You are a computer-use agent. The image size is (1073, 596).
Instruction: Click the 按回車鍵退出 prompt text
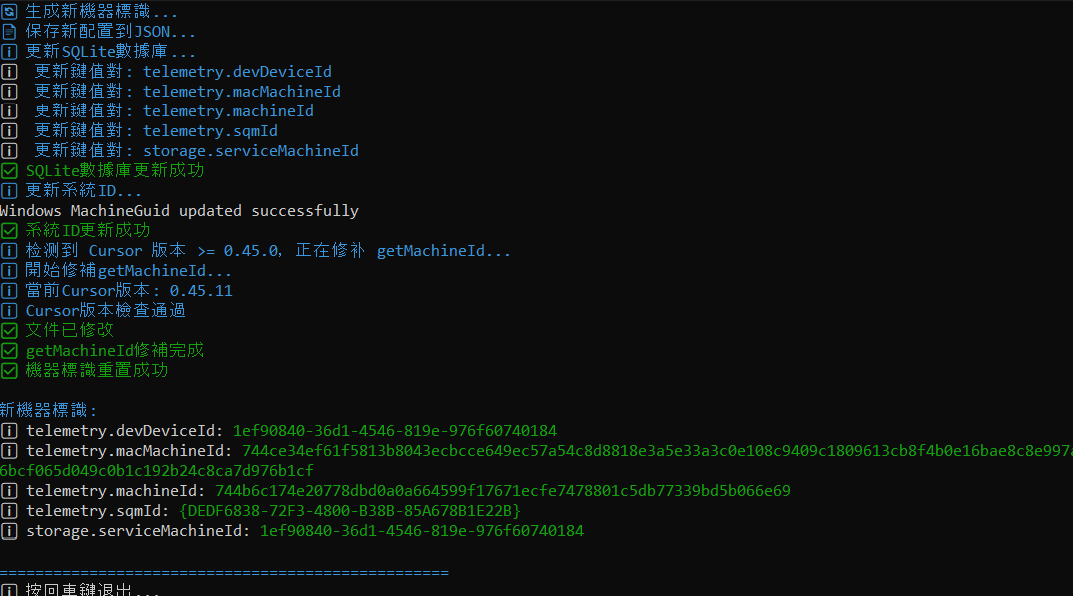tap(92, 590)
